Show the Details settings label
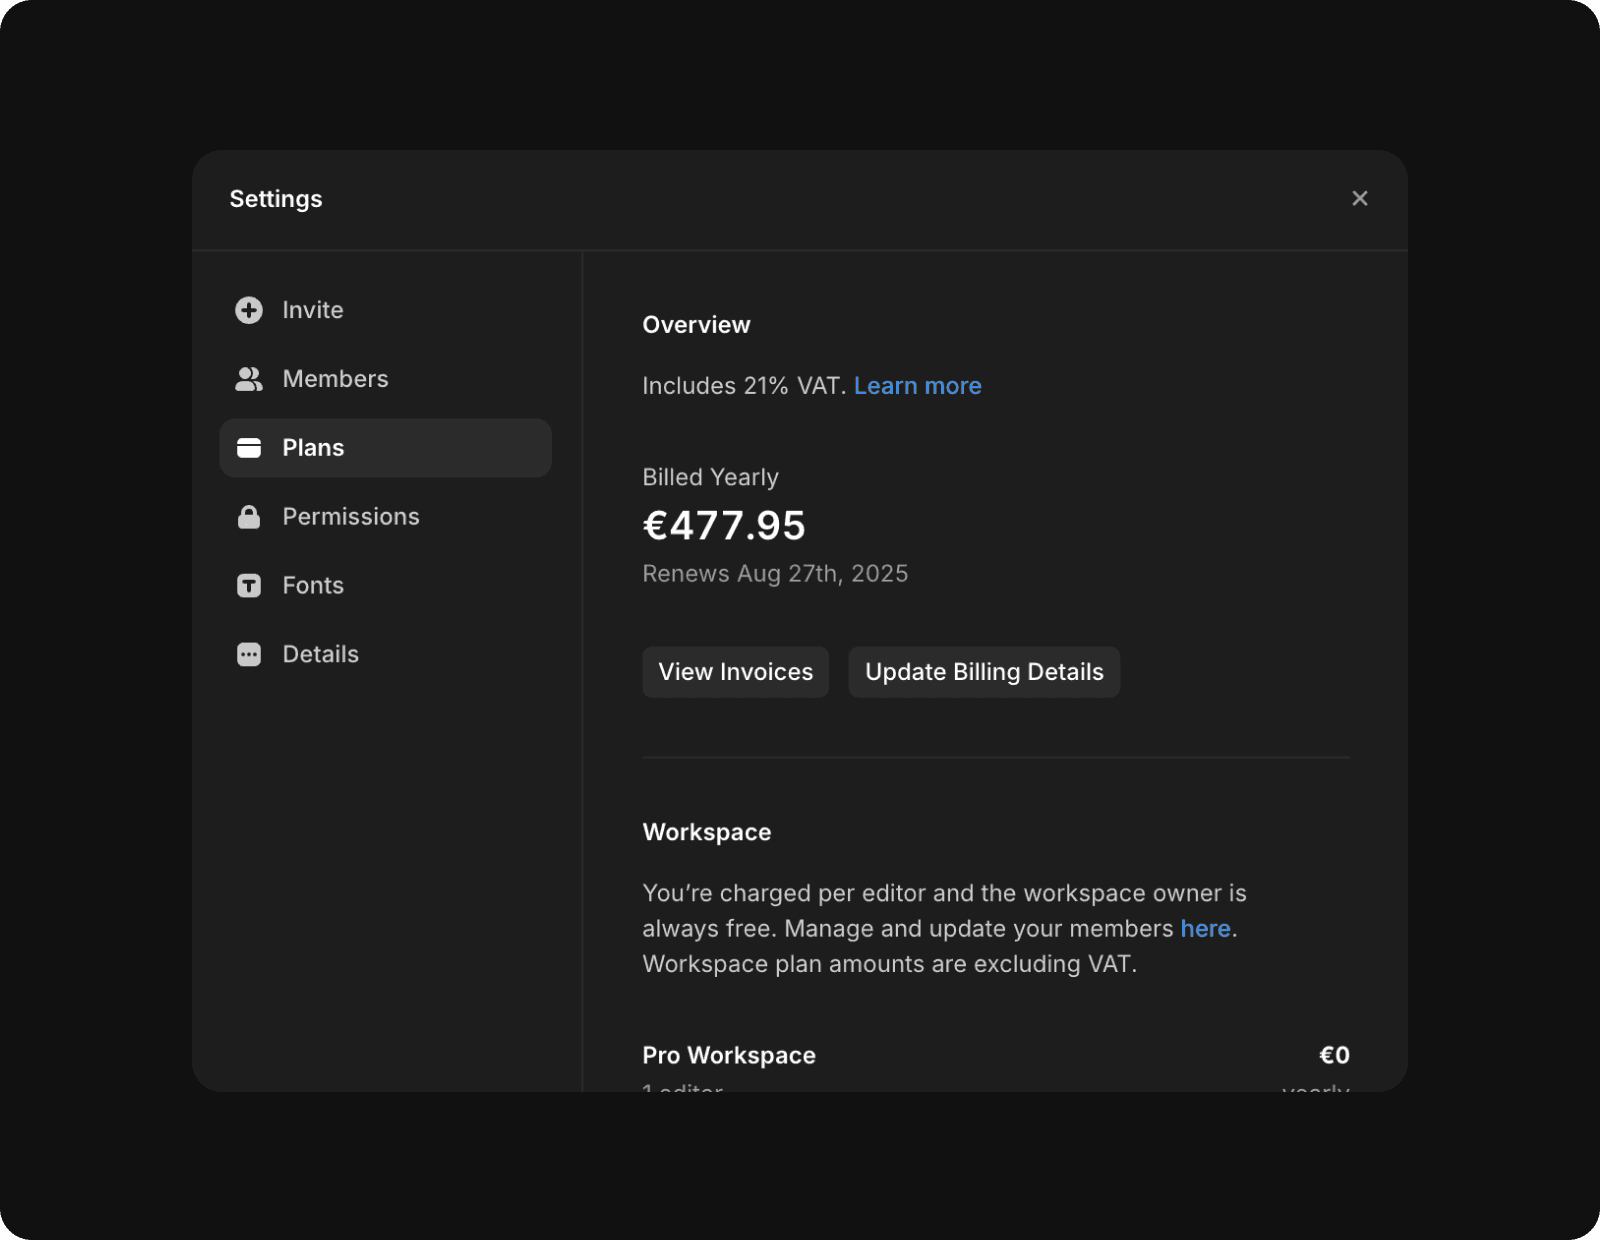This screenshot has width=1600, height=1240. (x=320, y=655)
